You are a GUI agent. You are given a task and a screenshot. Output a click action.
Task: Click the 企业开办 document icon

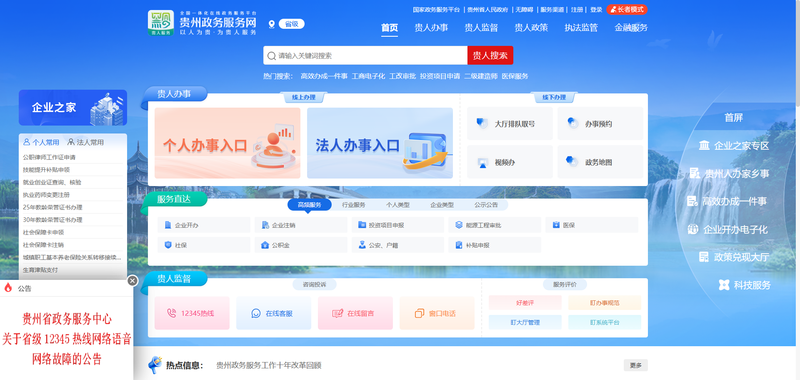pos(168,225)
